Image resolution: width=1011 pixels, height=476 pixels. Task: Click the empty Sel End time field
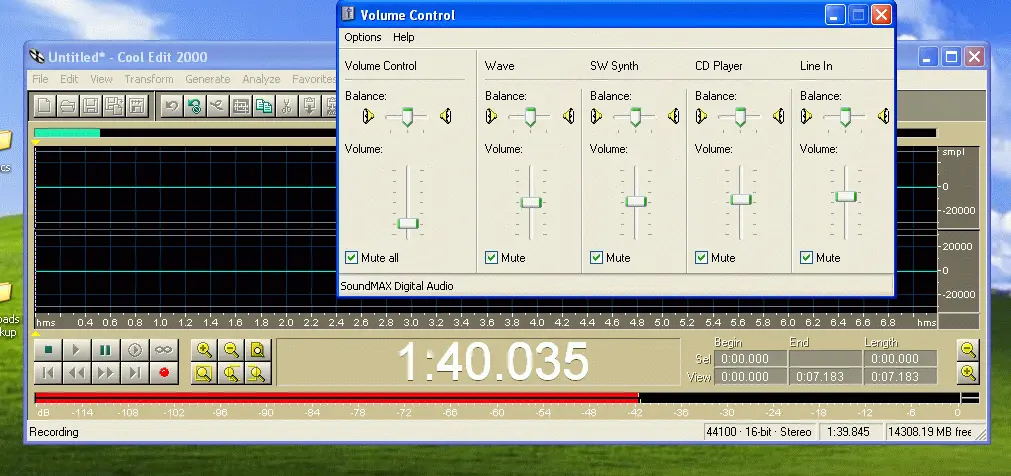click(x=825, y=359)
